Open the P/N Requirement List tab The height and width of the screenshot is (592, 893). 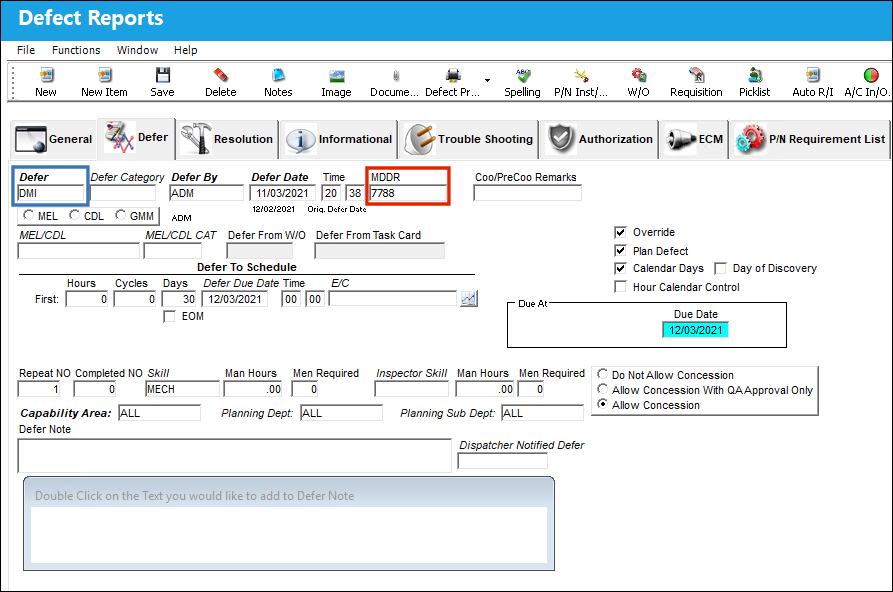tap(810, 139)
